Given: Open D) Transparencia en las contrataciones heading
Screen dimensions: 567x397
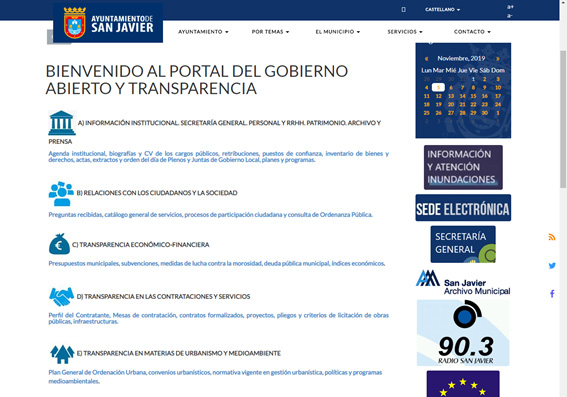Looking at the screenshot, I should tap(163, 296).
